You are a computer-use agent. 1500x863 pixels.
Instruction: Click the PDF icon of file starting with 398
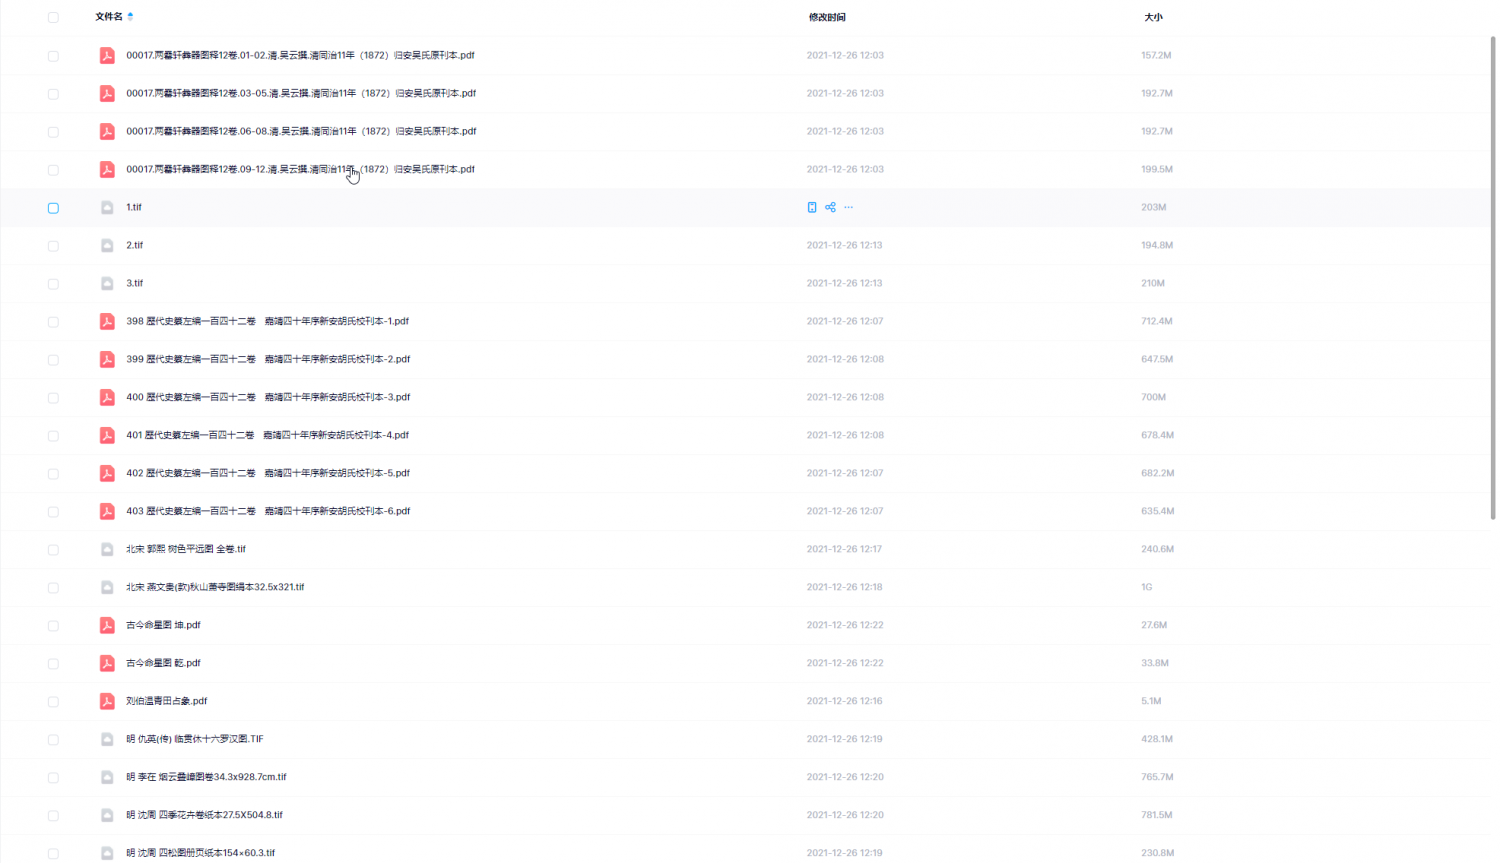(107, 321)
